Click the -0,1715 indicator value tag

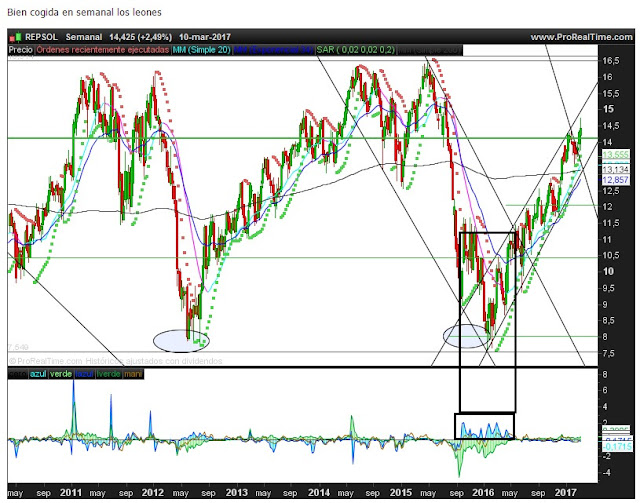coord(618,447)
